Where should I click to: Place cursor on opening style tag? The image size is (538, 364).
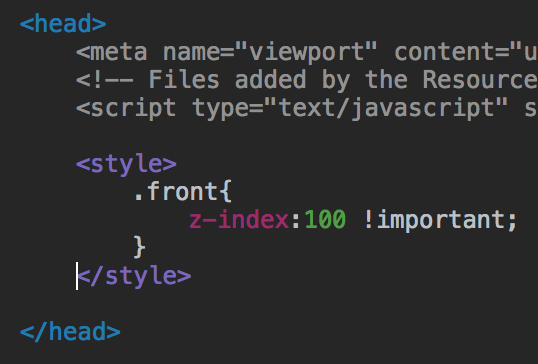coord(126,165)
